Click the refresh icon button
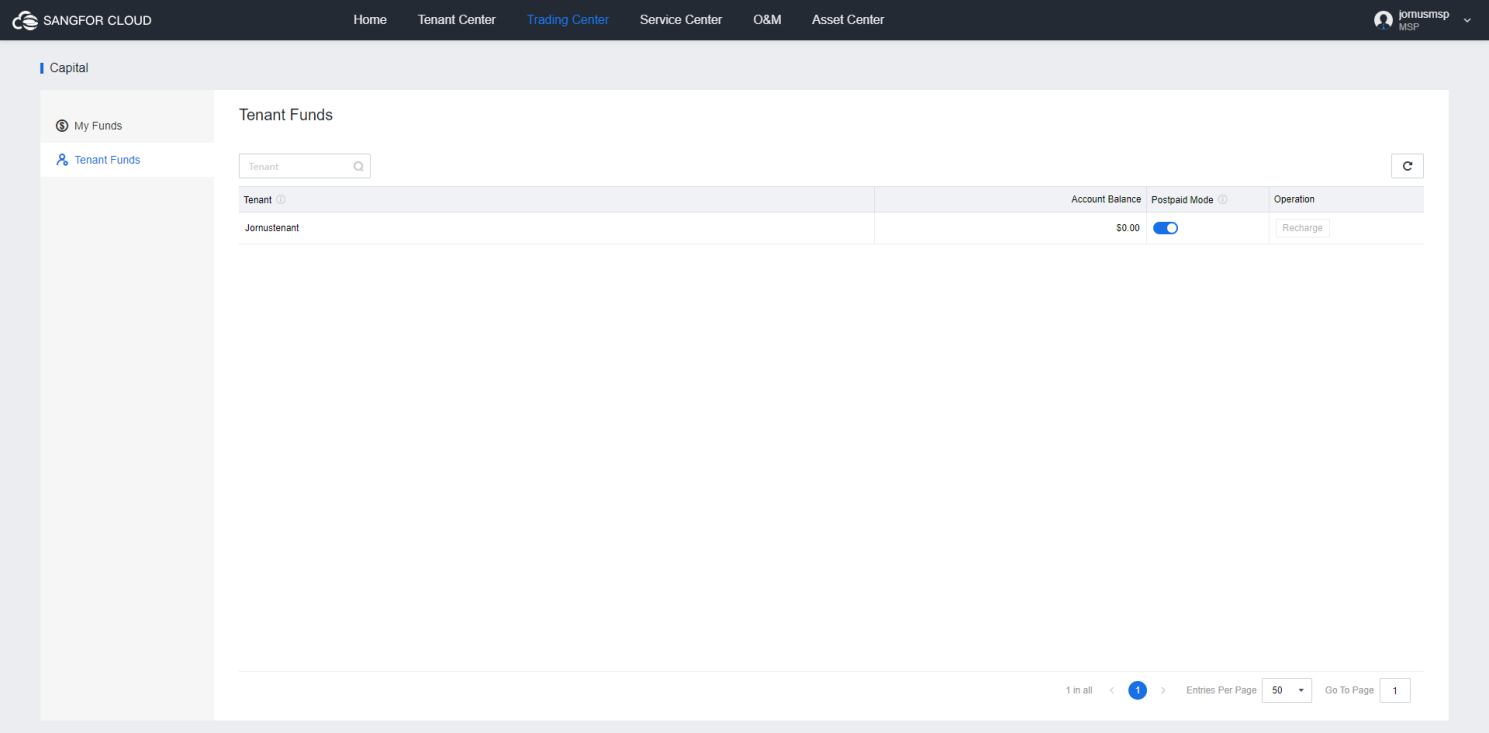This screenshot has width=1489, height=733. click(1407, 166)
